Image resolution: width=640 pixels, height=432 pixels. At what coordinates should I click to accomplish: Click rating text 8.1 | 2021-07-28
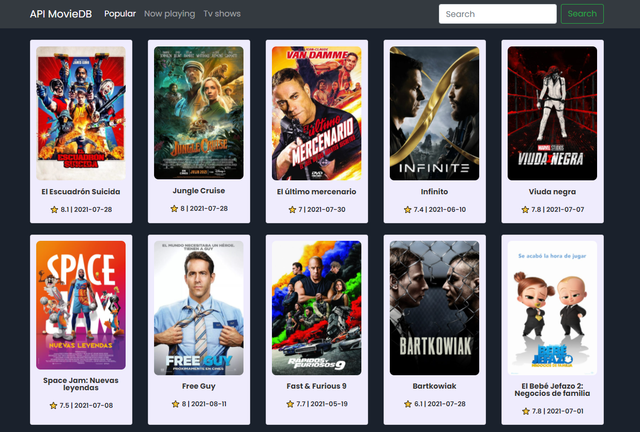pos(86,209)
